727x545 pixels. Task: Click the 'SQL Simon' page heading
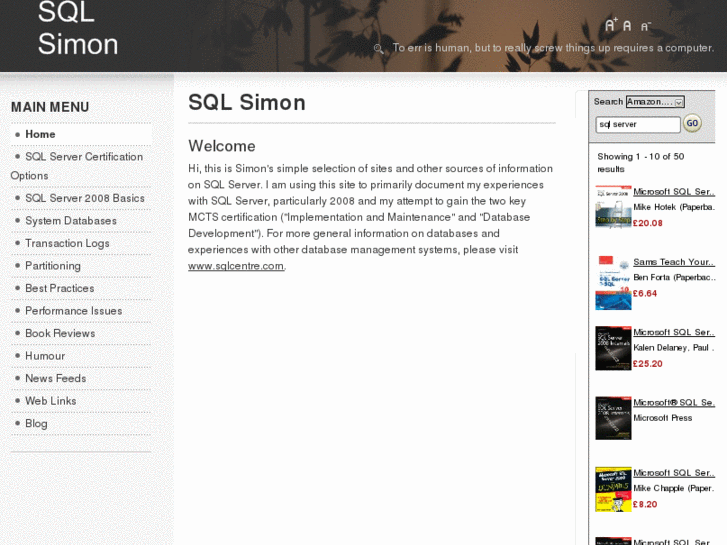[247, 103]
